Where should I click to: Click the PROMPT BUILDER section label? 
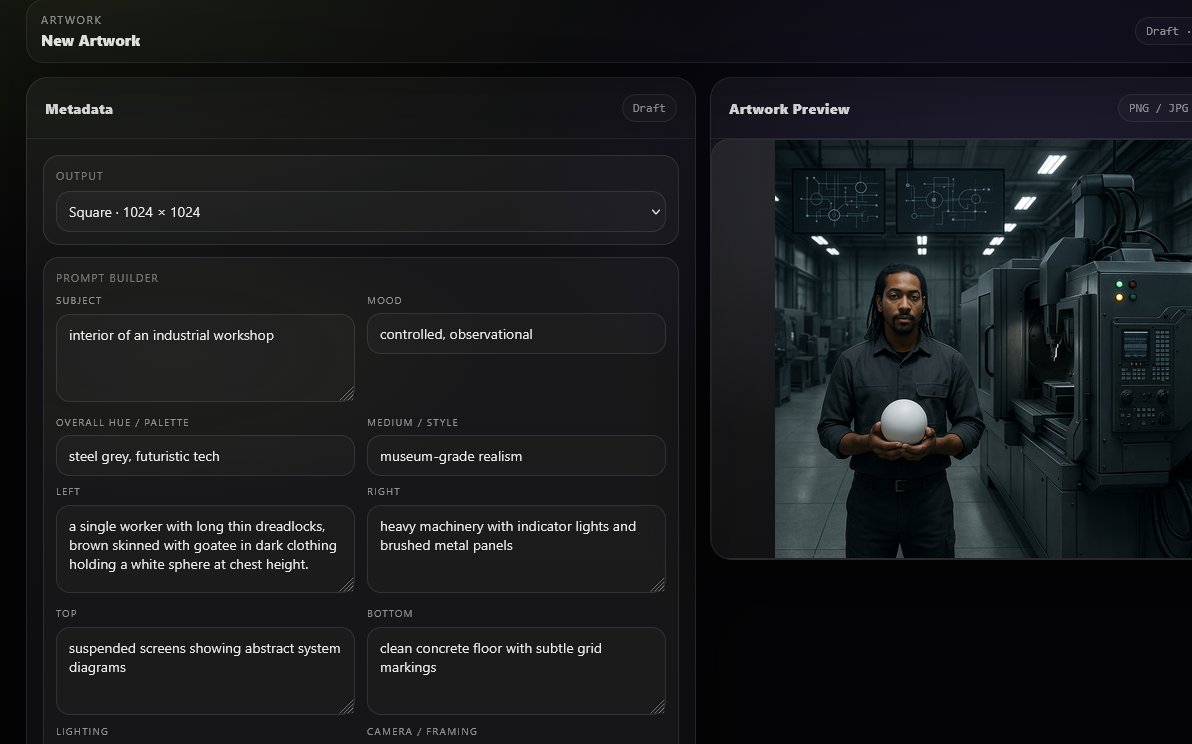coord(107,278)
